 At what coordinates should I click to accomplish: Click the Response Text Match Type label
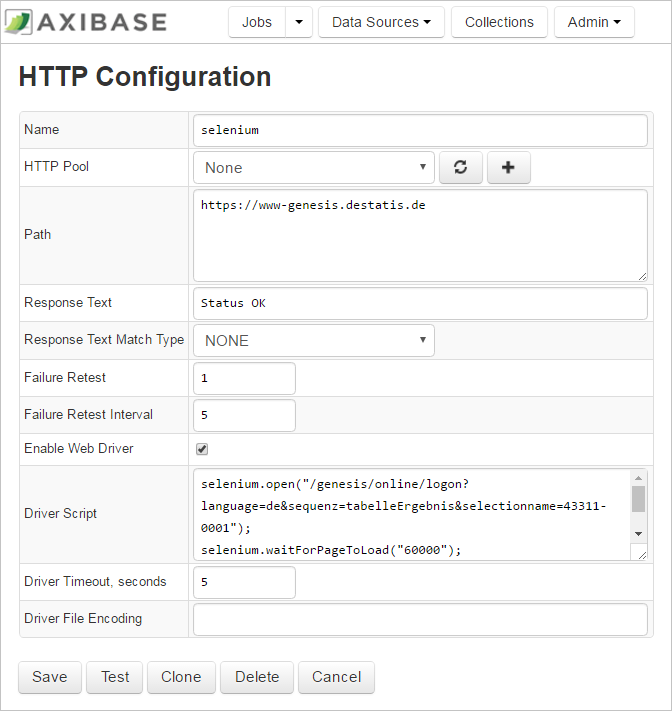pyautogui.click(x=104, y=340)
